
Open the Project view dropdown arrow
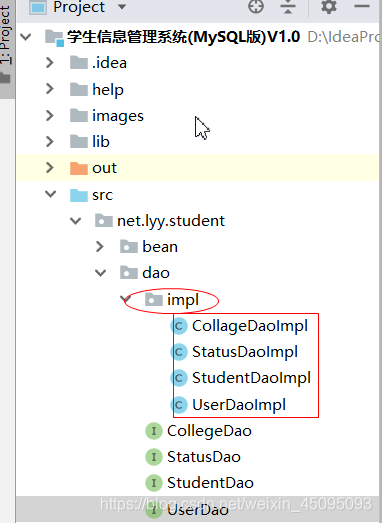click(122, 7)
